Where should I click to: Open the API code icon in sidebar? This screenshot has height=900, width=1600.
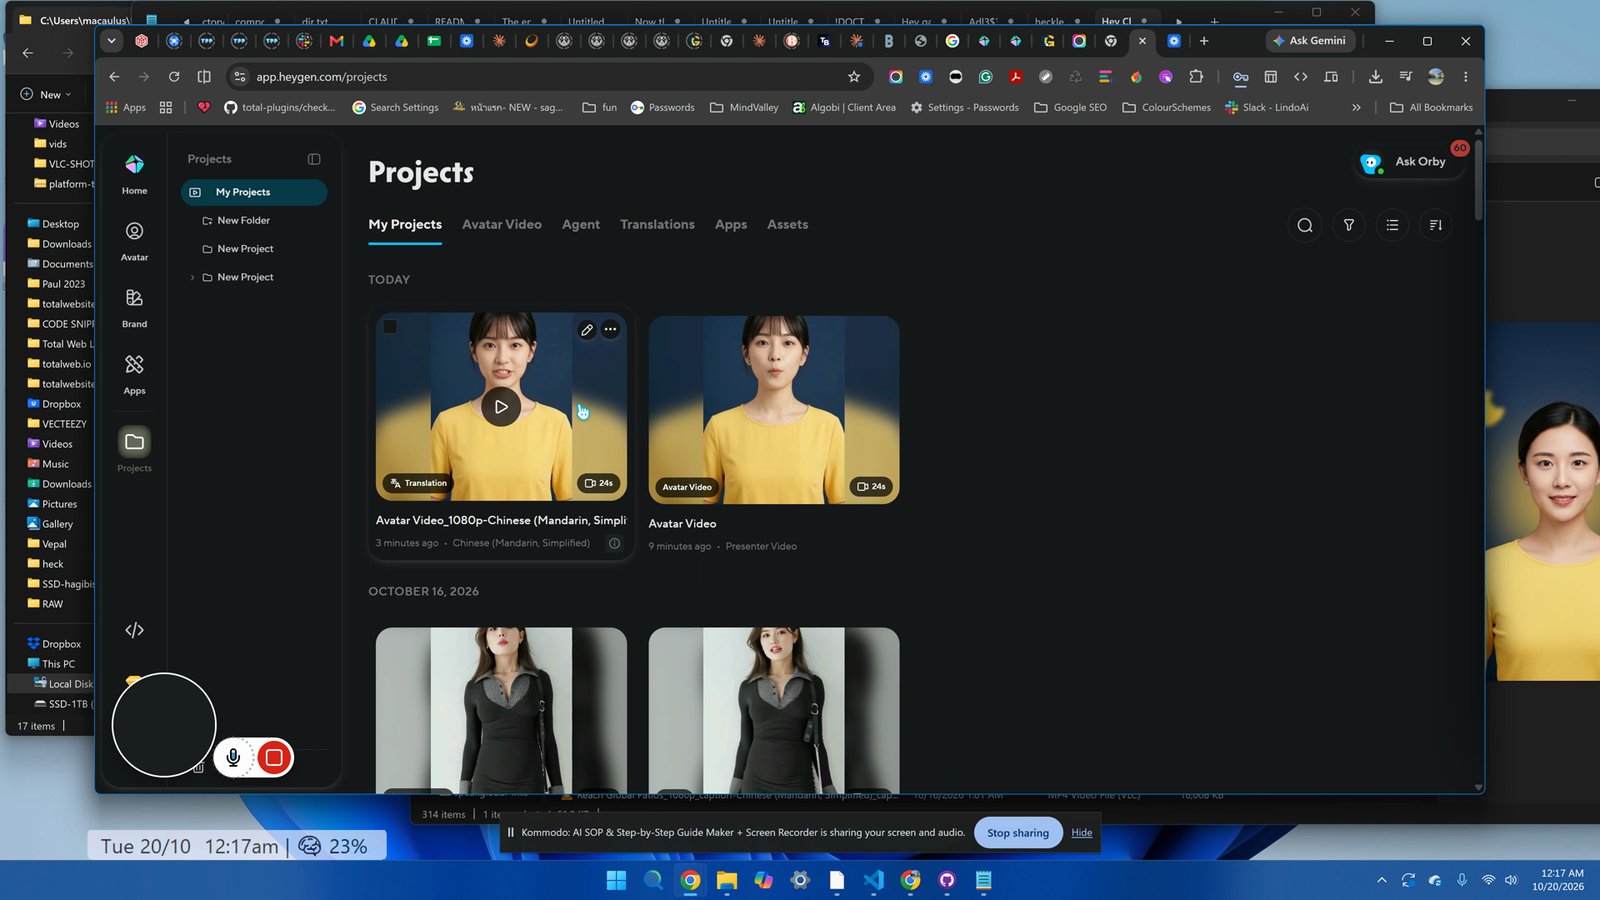point(134,630)
